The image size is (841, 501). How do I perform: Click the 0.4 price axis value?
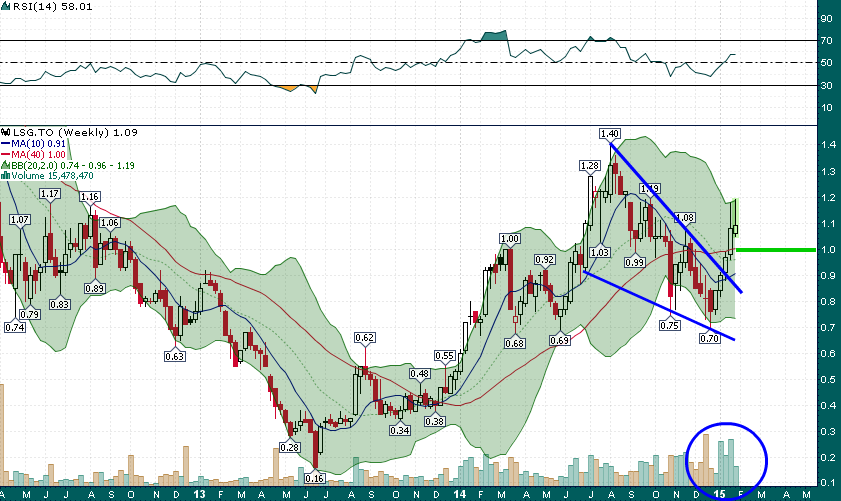[828, 406]
